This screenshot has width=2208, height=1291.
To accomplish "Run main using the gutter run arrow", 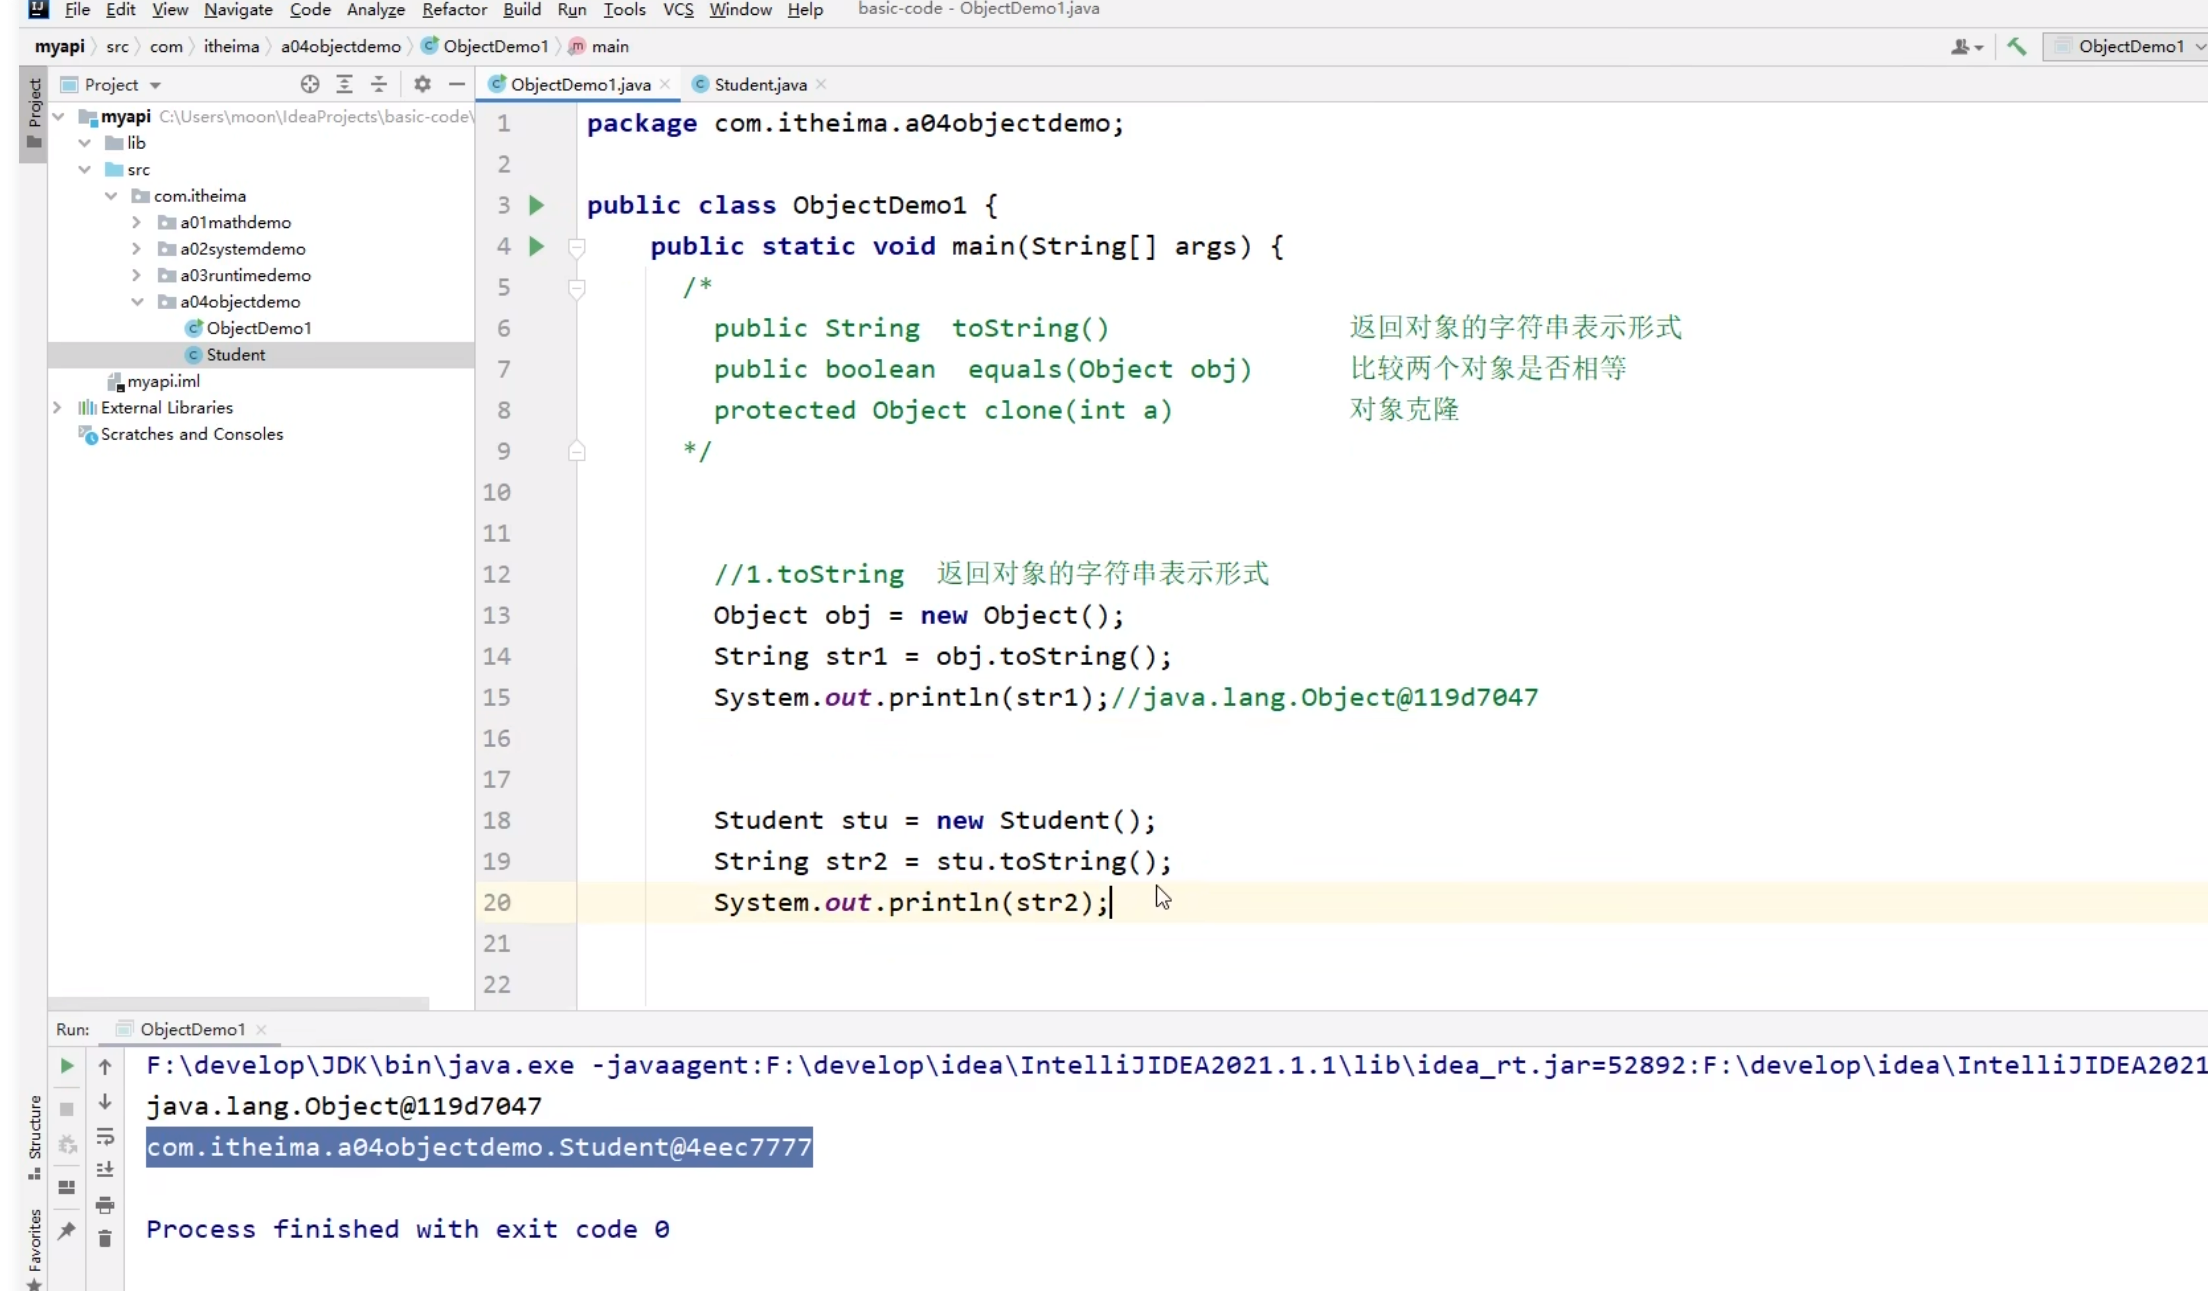I will click(537, 246).
